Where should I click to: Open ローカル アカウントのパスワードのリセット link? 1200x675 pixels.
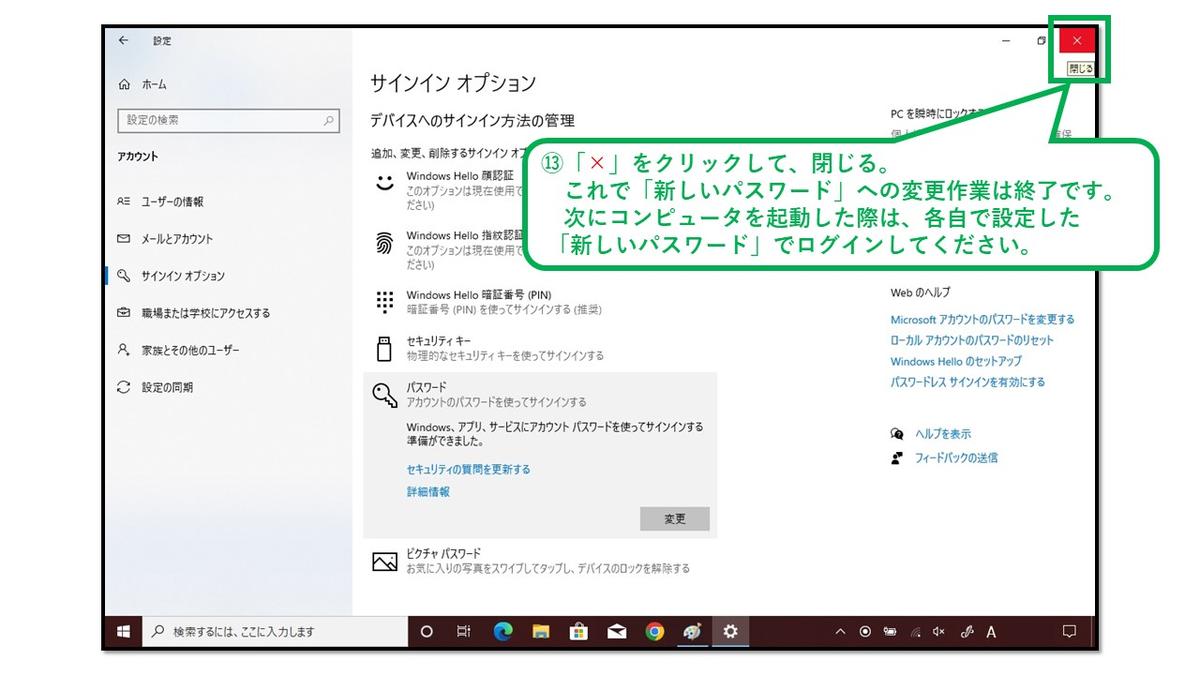(971, 341)
